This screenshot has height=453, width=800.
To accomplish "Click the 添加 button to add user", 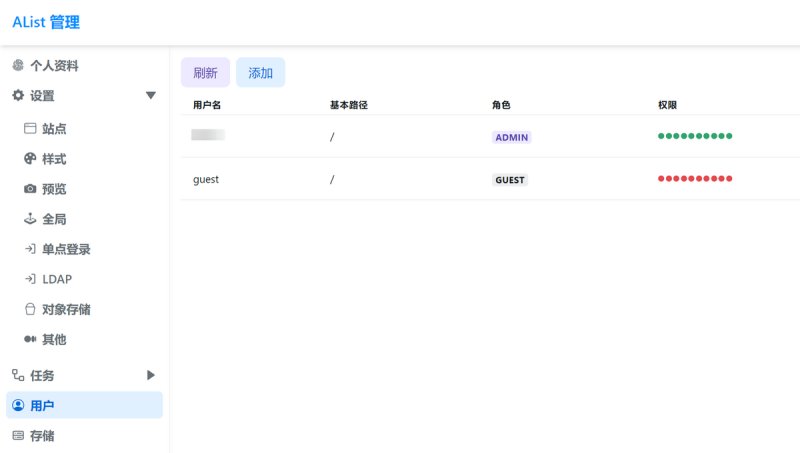I will [260, 72].
